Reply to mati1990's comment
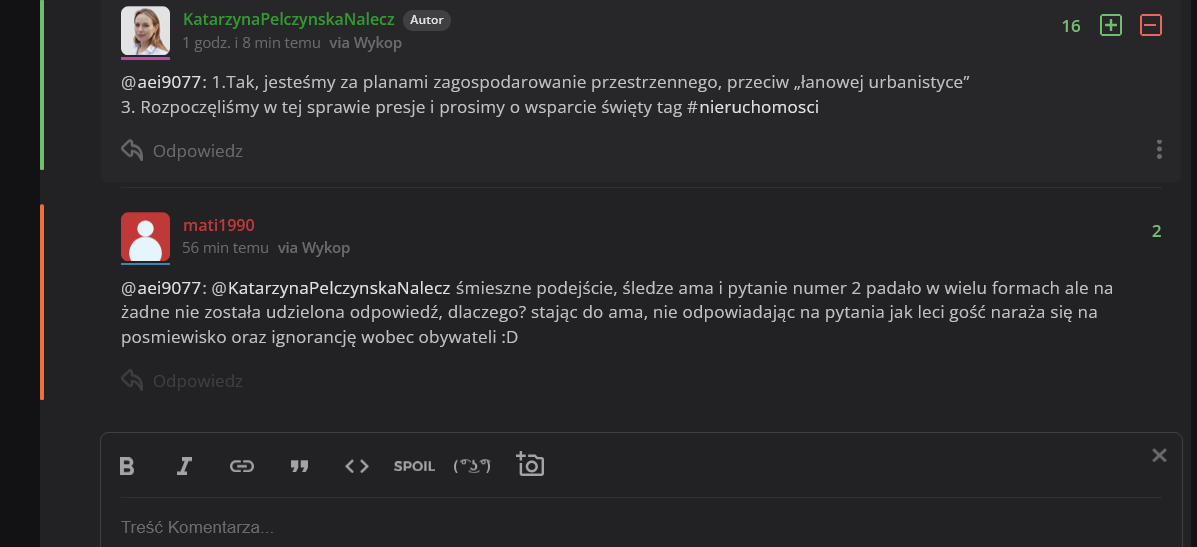 [183, 381]
